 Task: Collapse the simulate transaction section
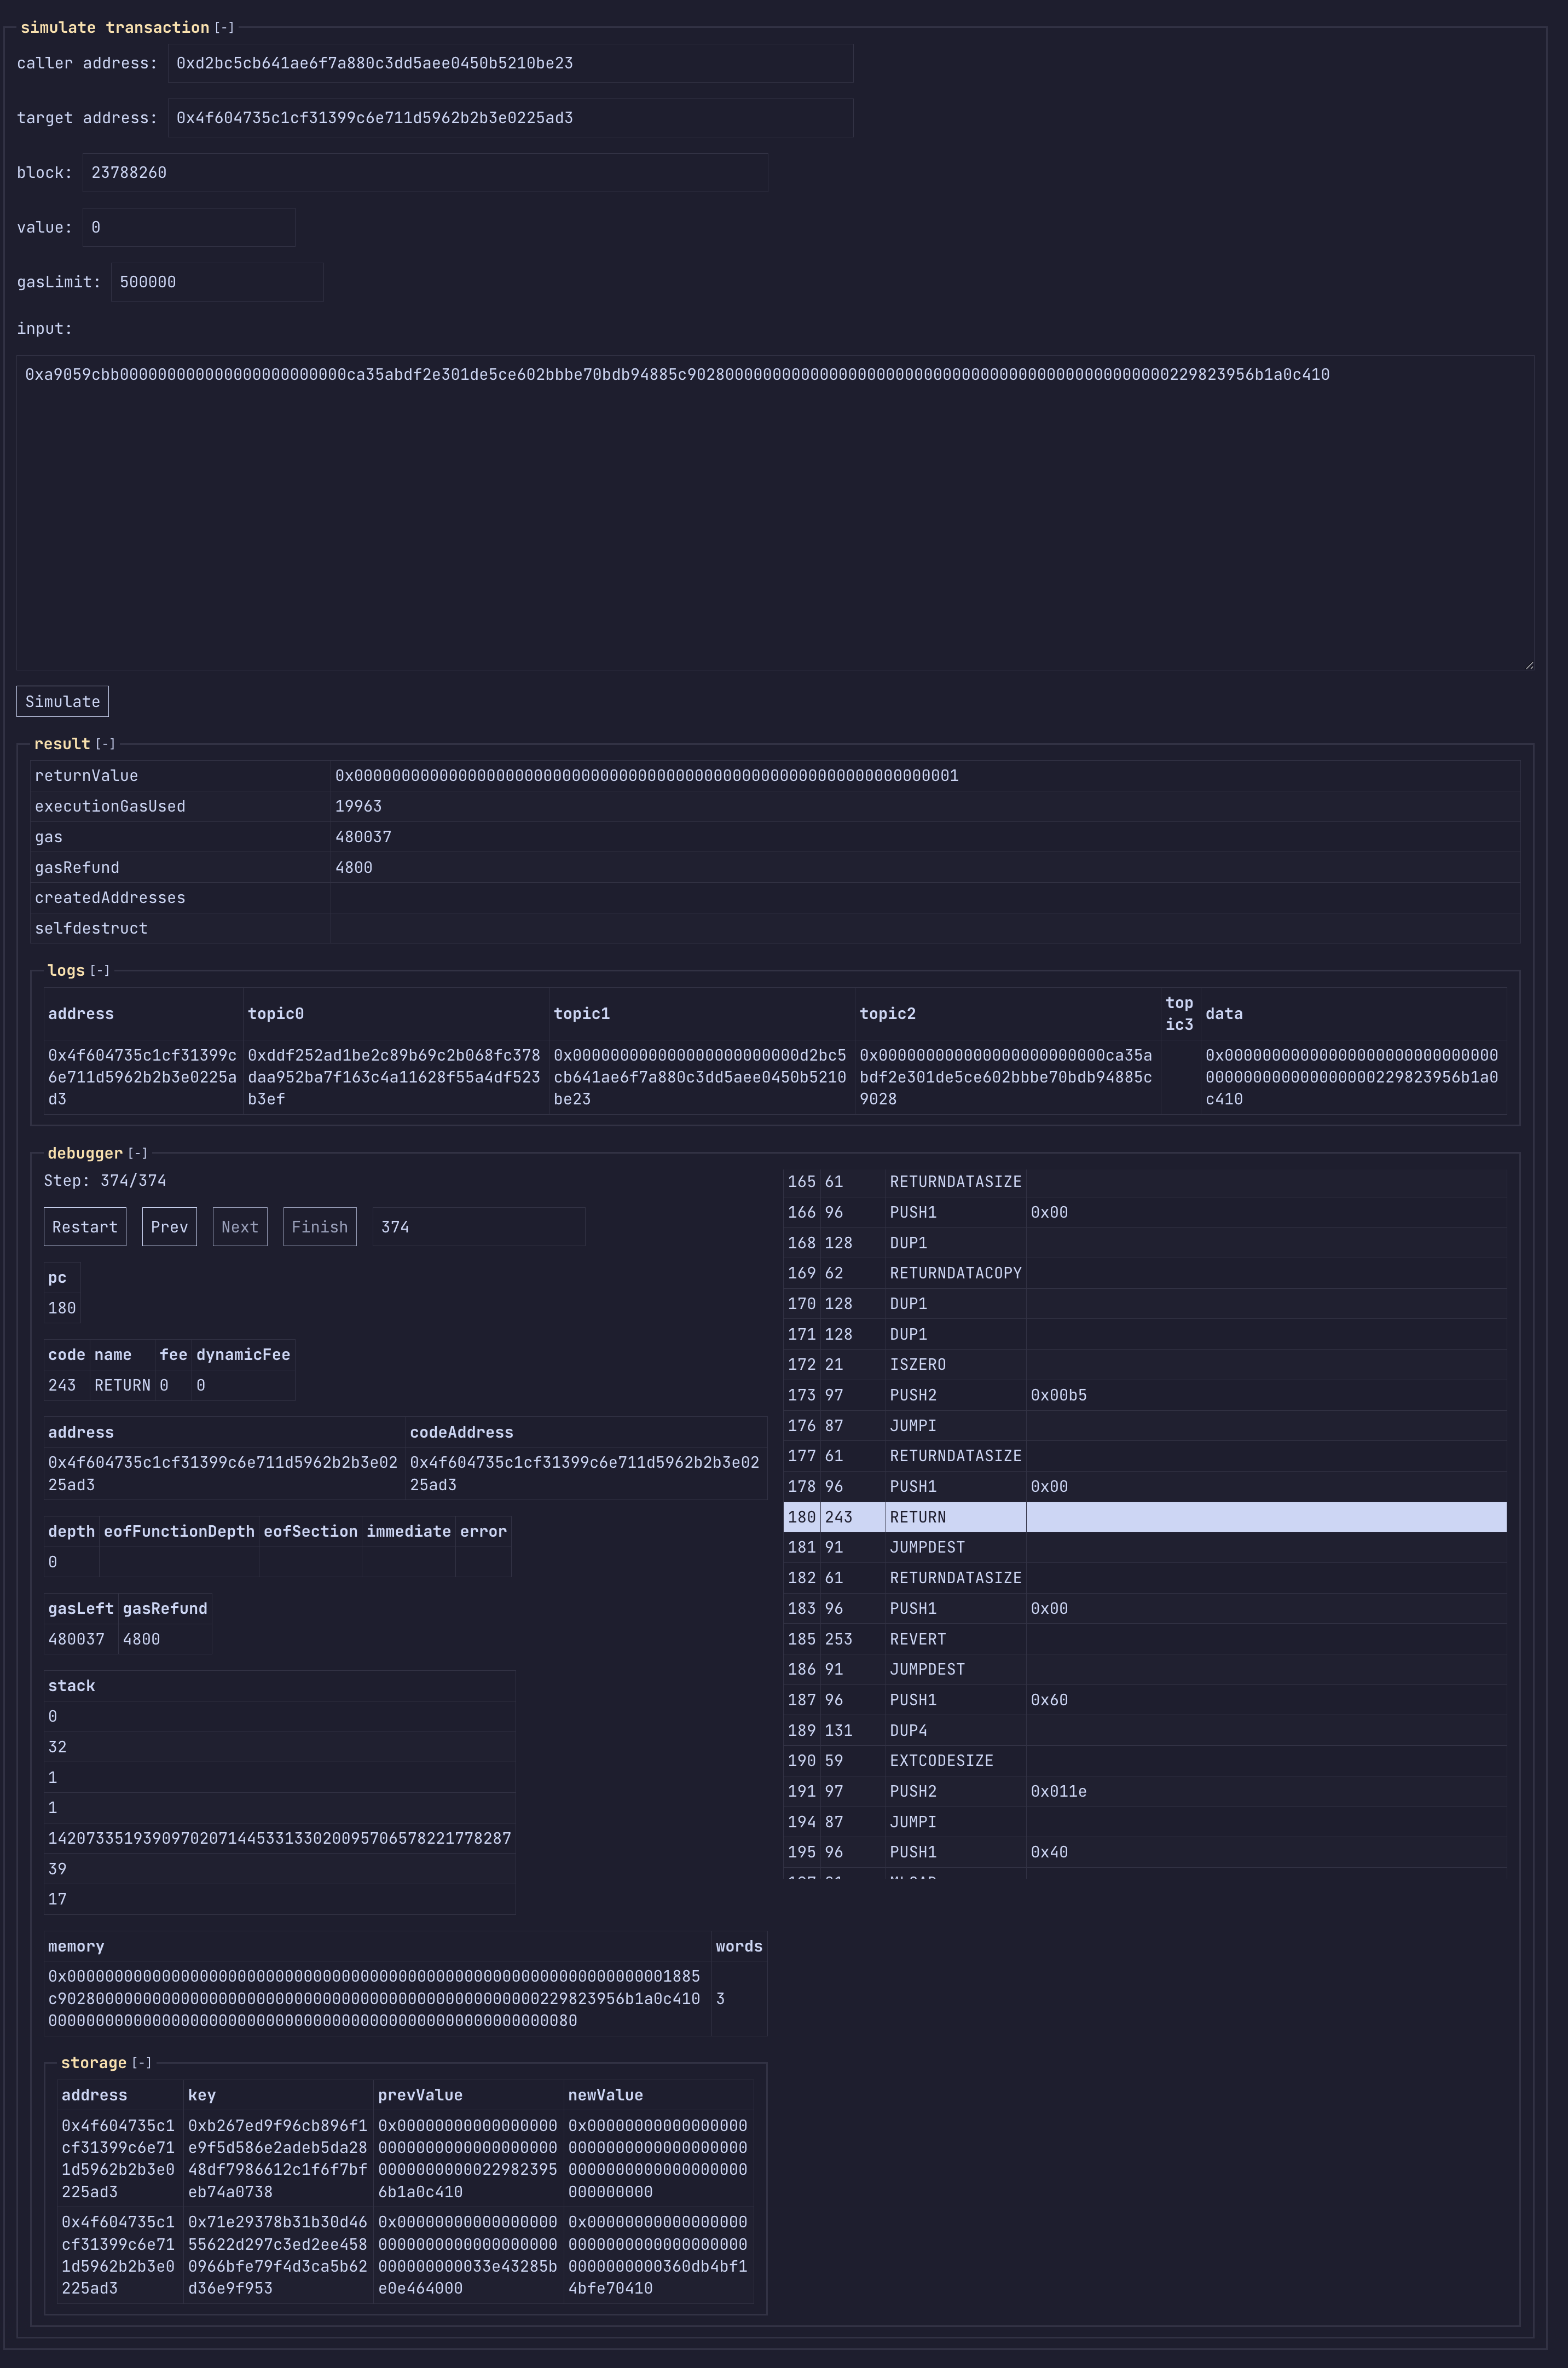coord(224,28)
